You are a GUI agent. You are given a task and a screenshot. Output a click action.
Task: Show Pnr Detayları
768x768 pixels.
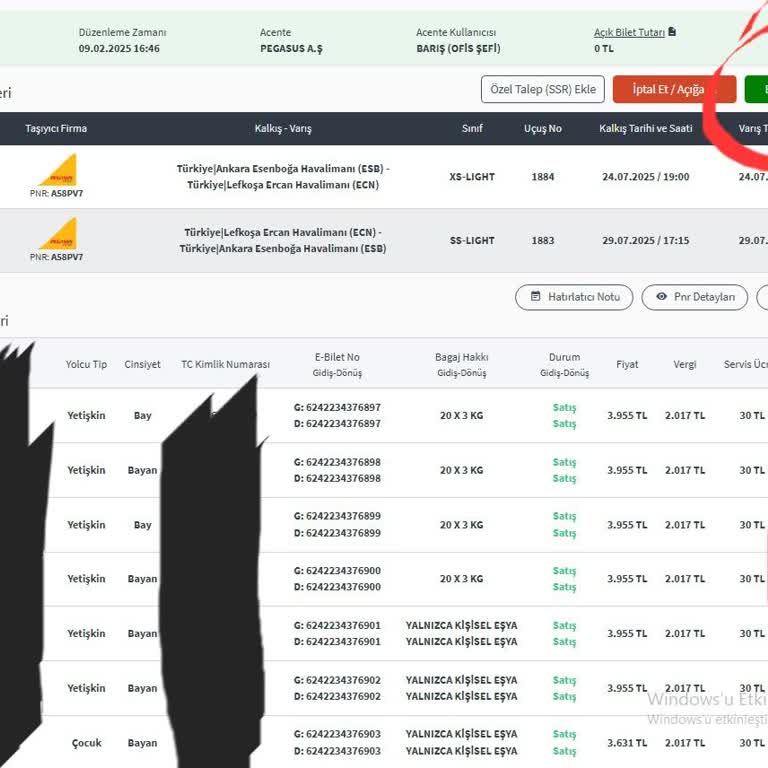(x=694, y=297)
